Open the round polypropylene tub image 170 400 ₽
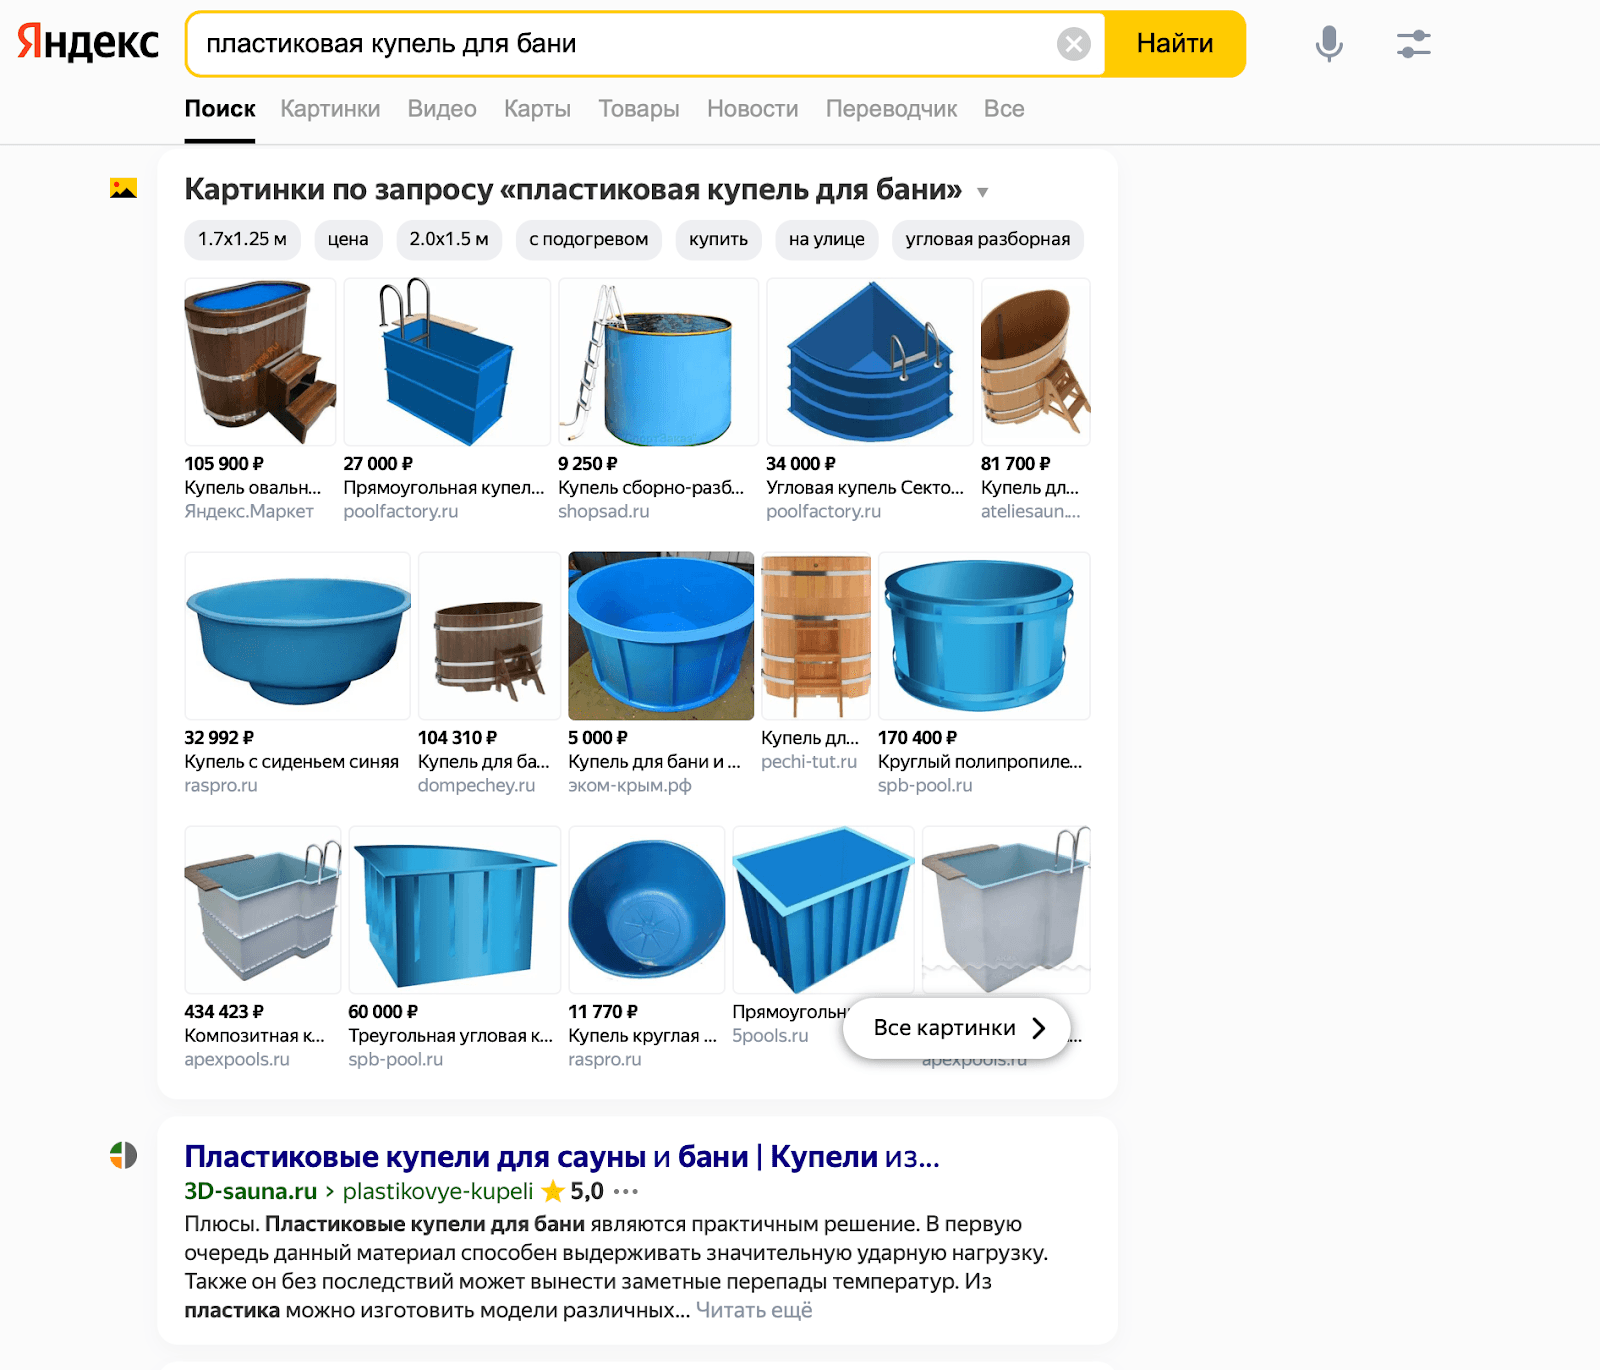The image size is (1600, 1370). coord(984,636)
